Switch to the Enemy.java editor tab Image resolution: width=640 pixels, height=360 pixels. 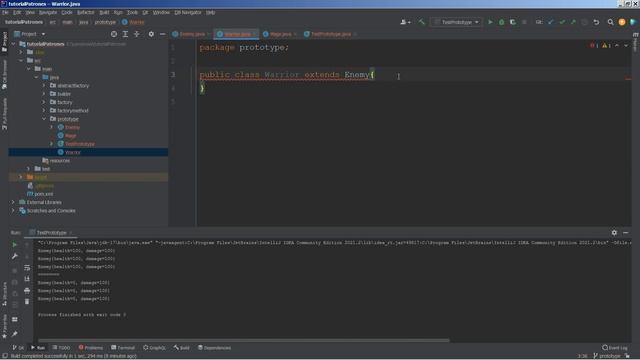[x=191, y=34]
